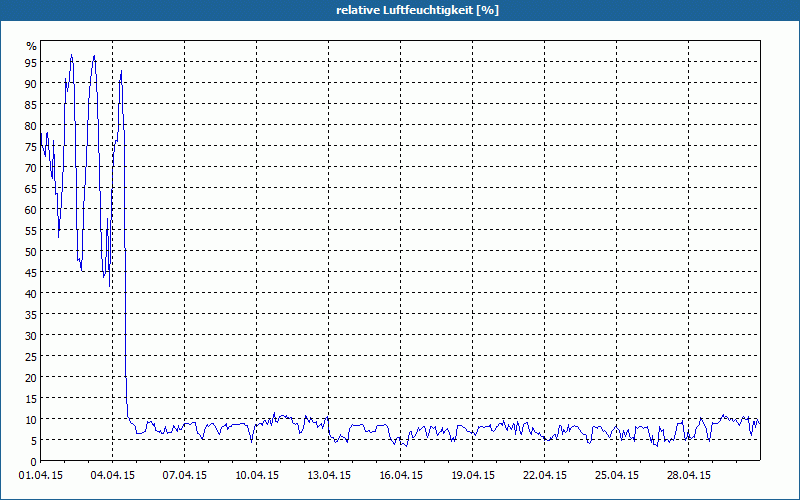Click the 19.04.15 date label
The image size is (800, 500).
pyautogui.click(x=473, y=476)
